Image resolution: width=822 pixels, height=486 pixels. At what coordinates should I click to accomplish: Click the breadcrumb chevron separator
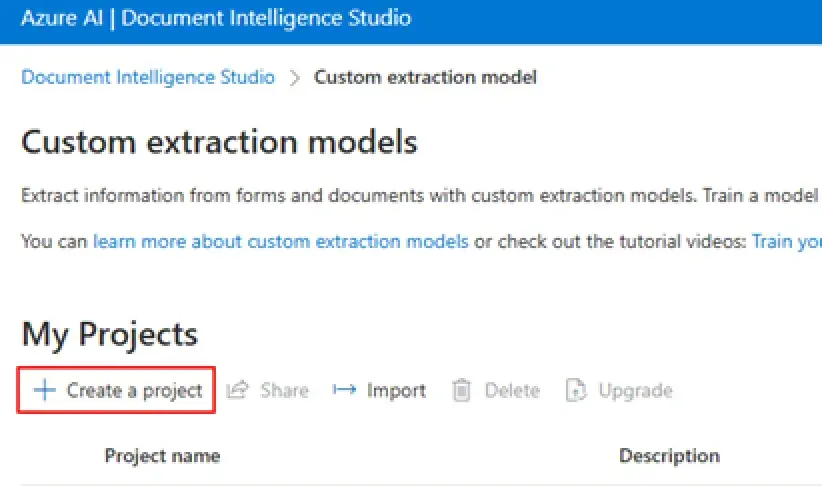pyautogui.click(x=295, y=78)
